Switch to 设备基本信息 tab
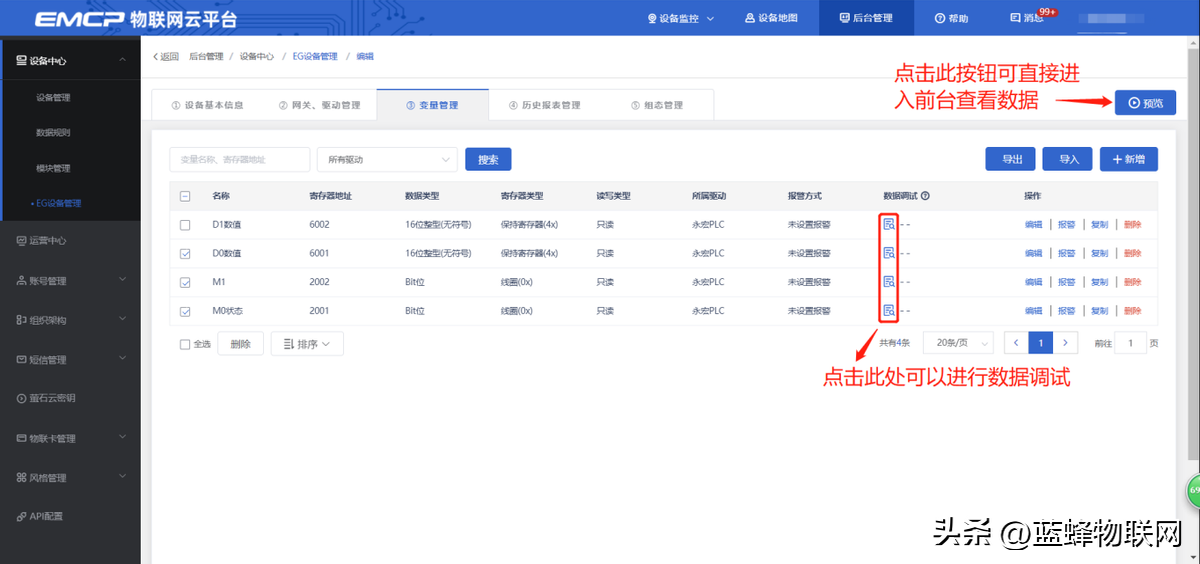 coord(207,105)
